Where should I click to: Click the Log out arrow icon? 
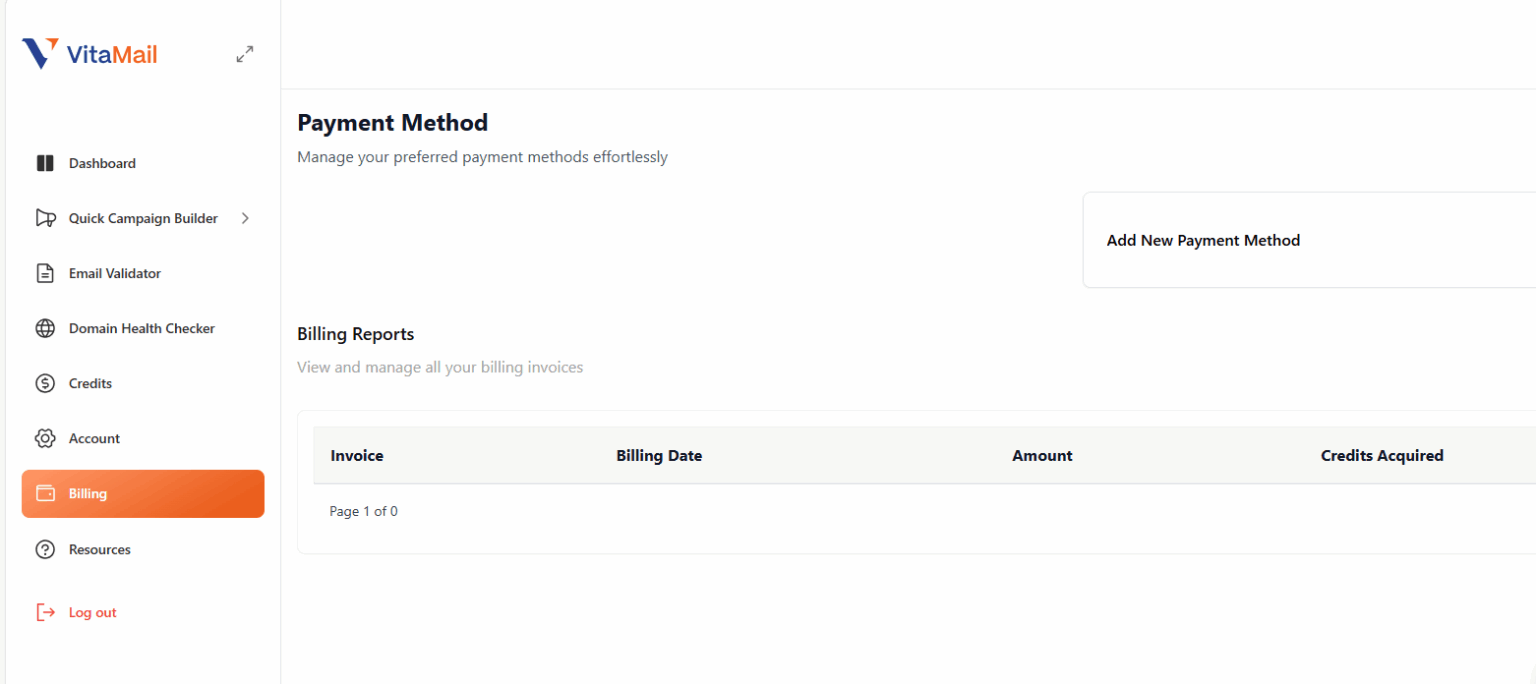(x=45, y=612)
